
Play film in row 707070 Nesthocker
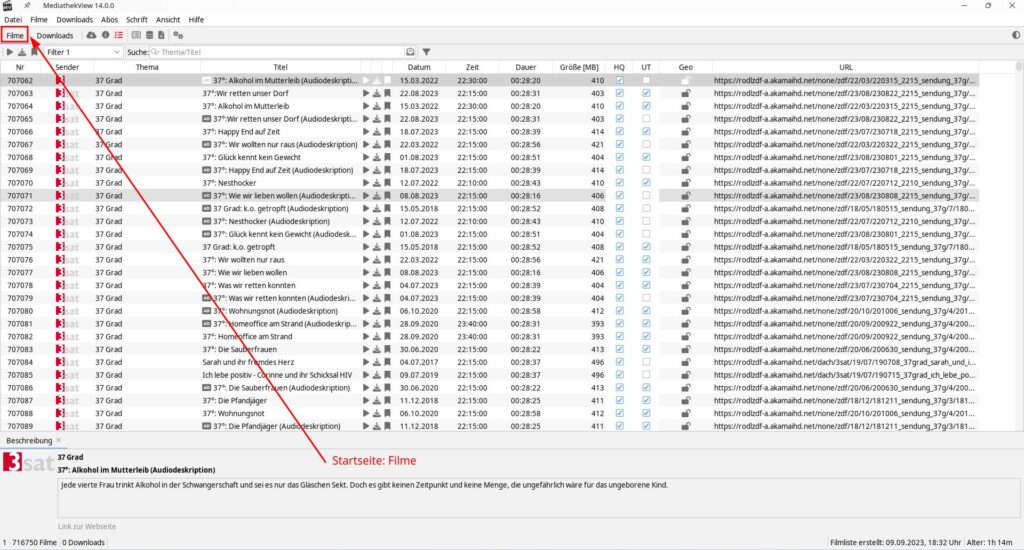point(366,183)
